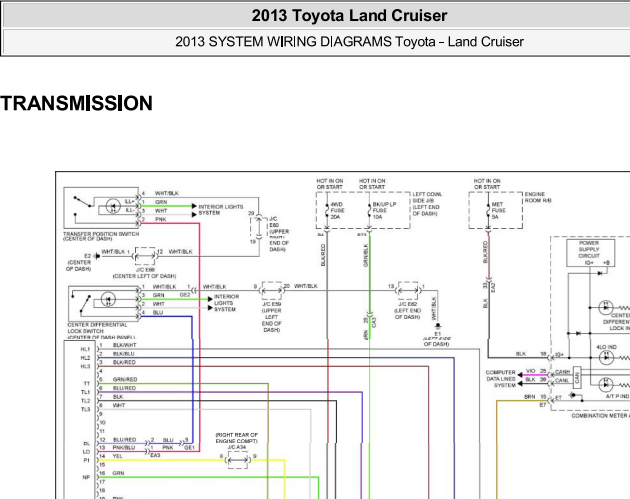Select the "BLK/BLU" wire label
Image resolution: width=630 pixels, height=499 pixels.
click(x=124, y=354)
